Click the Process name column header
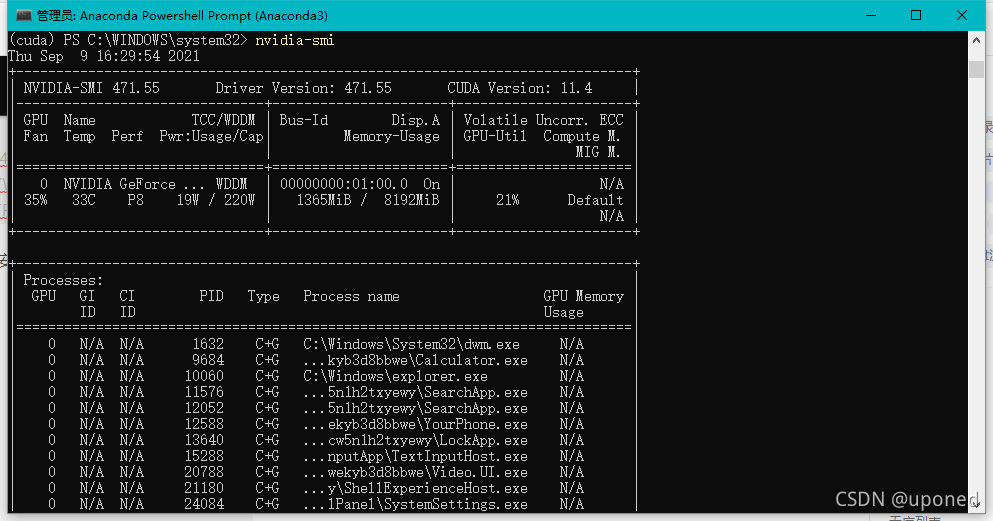 (x=351, y=296)
